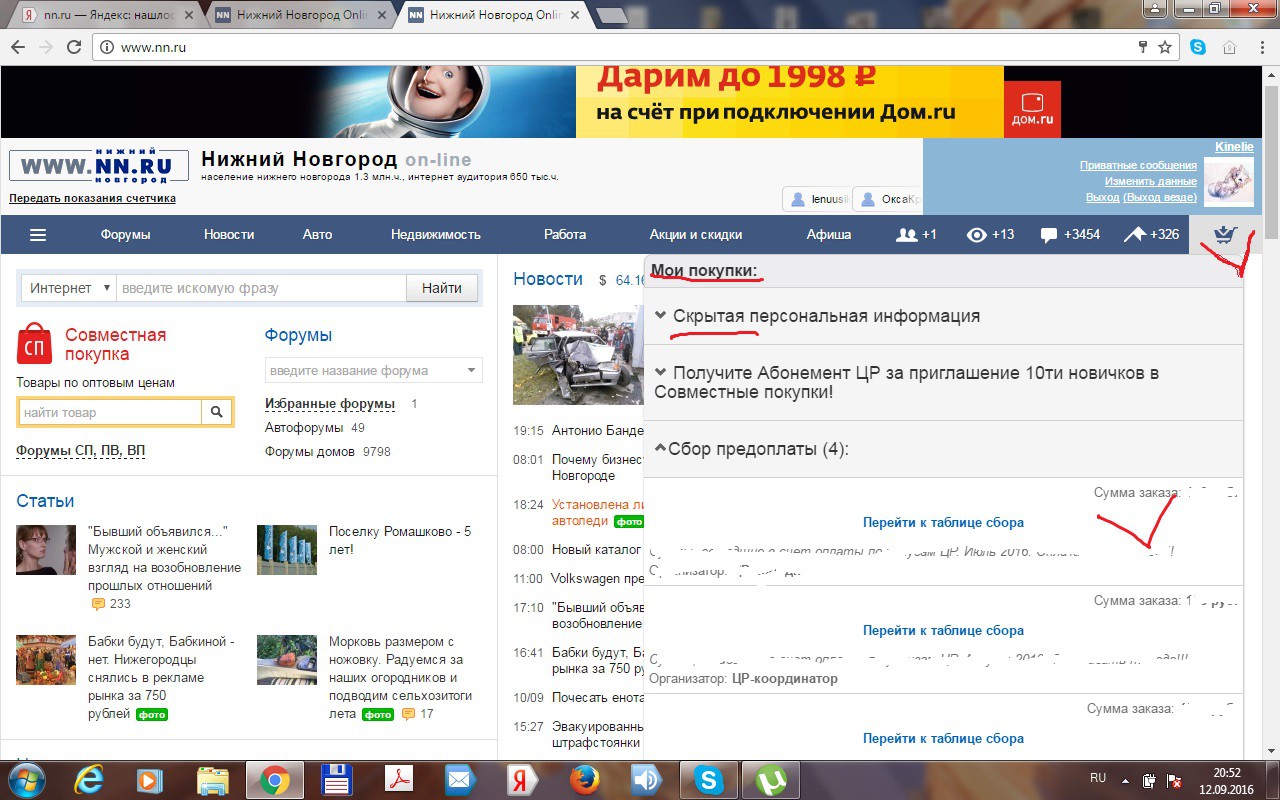Click the Kinelie user avatar picture
The image size is (1280, 800).
point(1227,181)
